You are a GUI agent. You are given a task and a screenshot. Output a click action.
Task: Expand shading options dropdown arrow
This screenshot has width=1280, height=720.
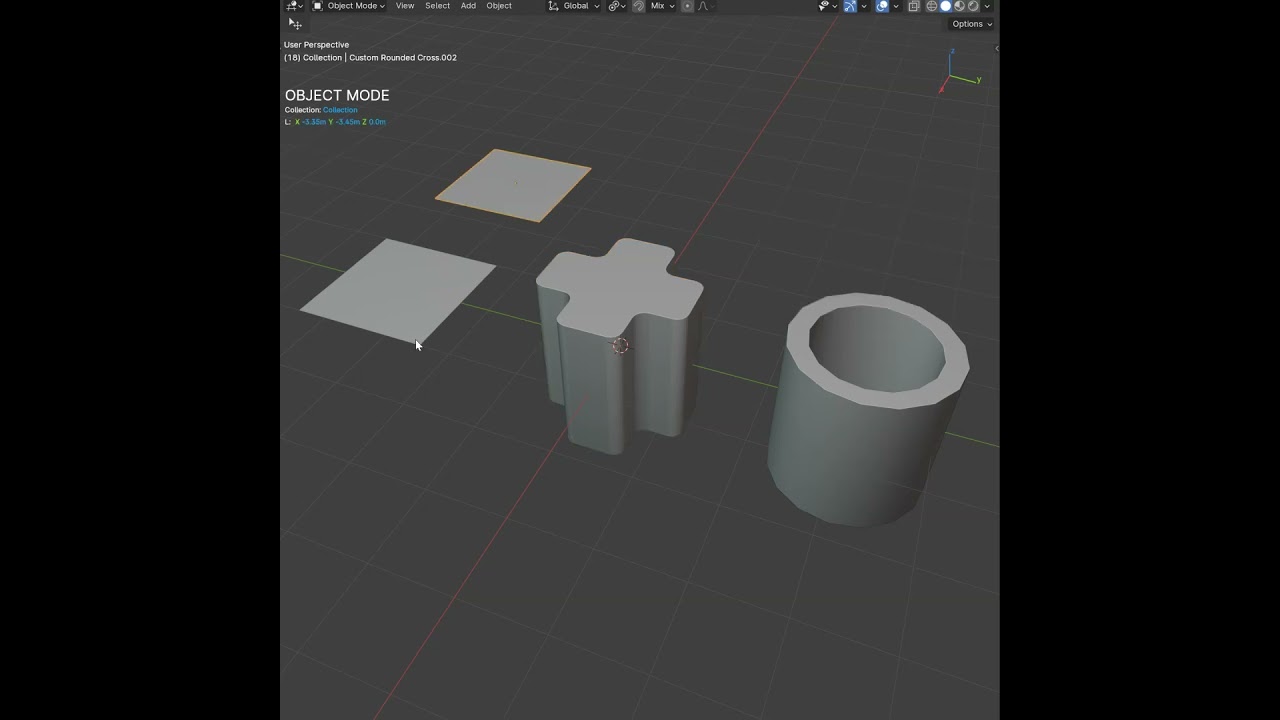[987, 6]
